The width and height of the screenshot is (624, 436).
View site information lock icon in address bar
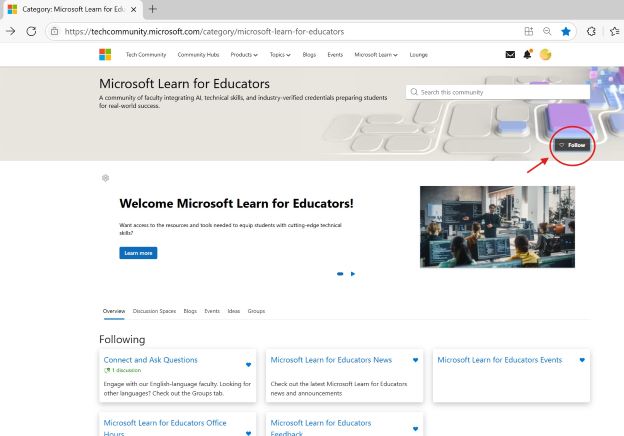click(x=55, y=31)
